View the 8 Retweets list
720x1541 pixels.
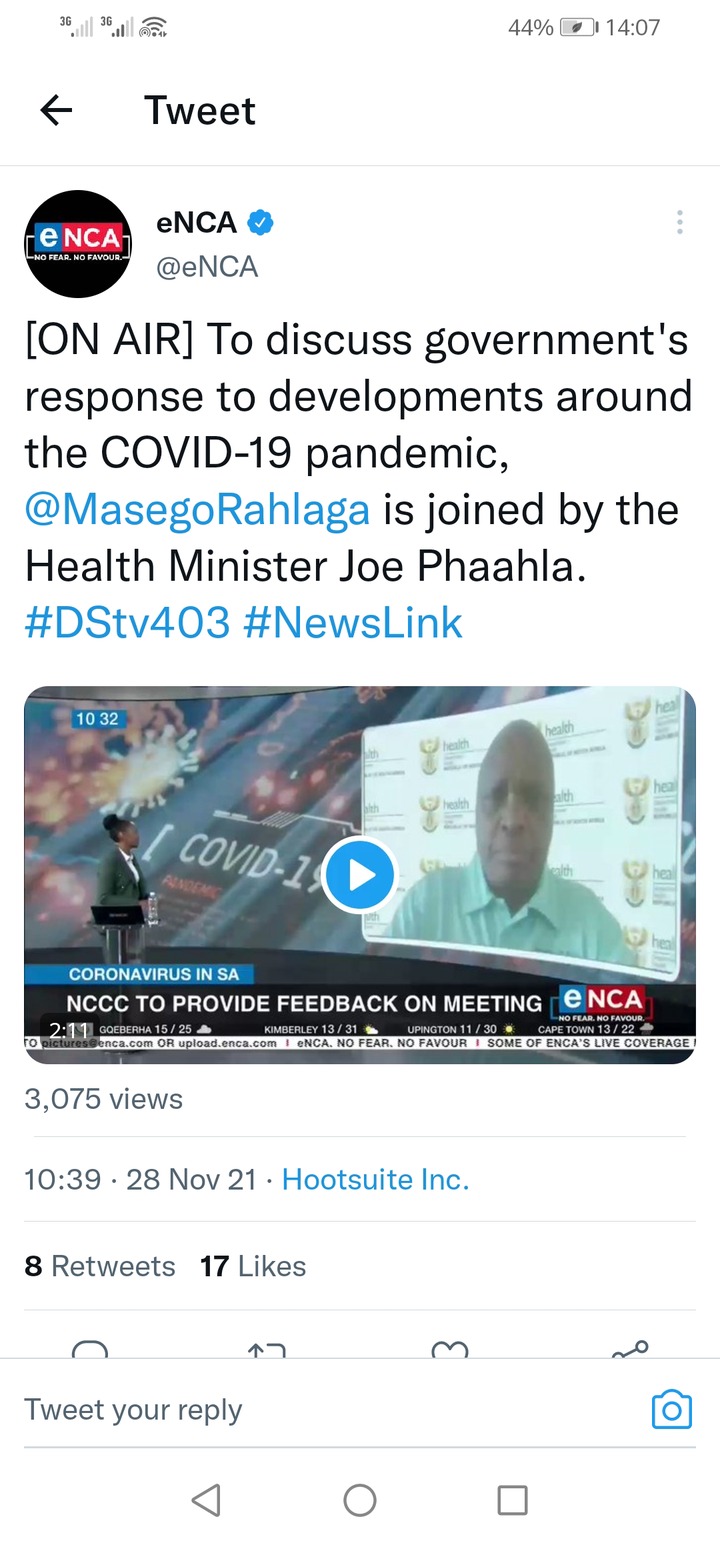click(x=100, y=1266)
